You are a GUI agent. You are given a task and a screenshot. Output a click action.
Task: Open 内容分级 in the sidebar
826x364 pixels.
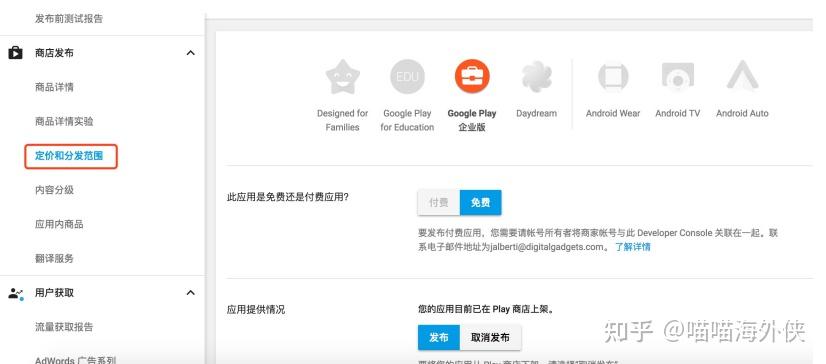[x=54, y=190]
